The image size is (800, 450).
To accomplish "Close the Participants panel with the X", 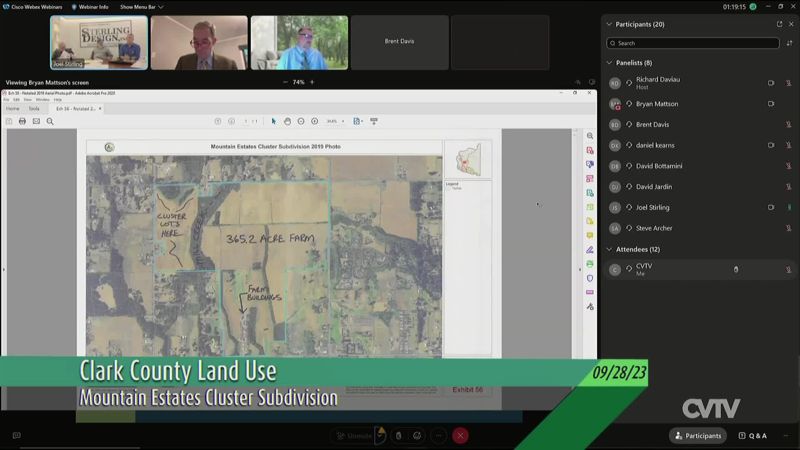I will (791, 24).
